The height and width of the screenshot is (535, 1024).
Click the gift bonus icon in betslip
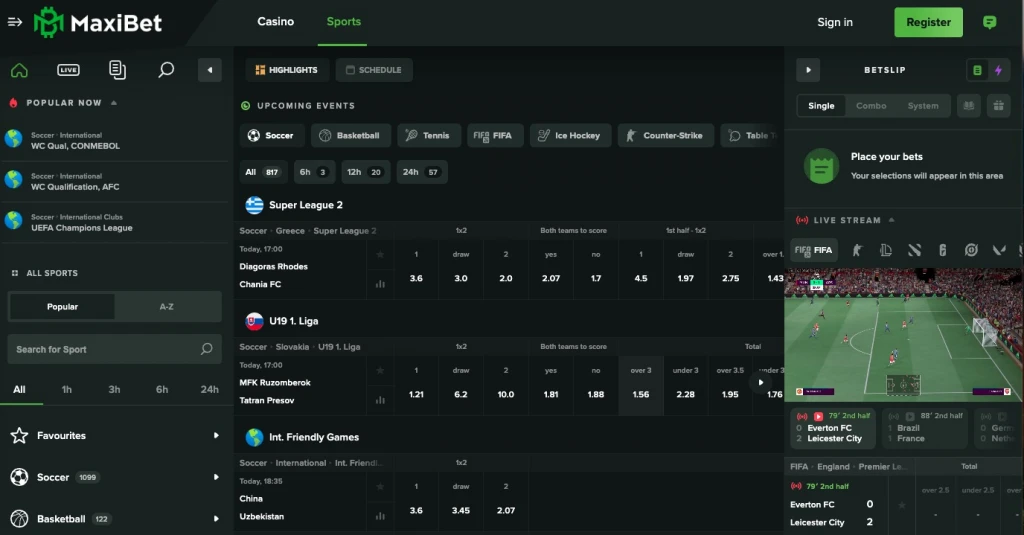(x=997, y=105)
